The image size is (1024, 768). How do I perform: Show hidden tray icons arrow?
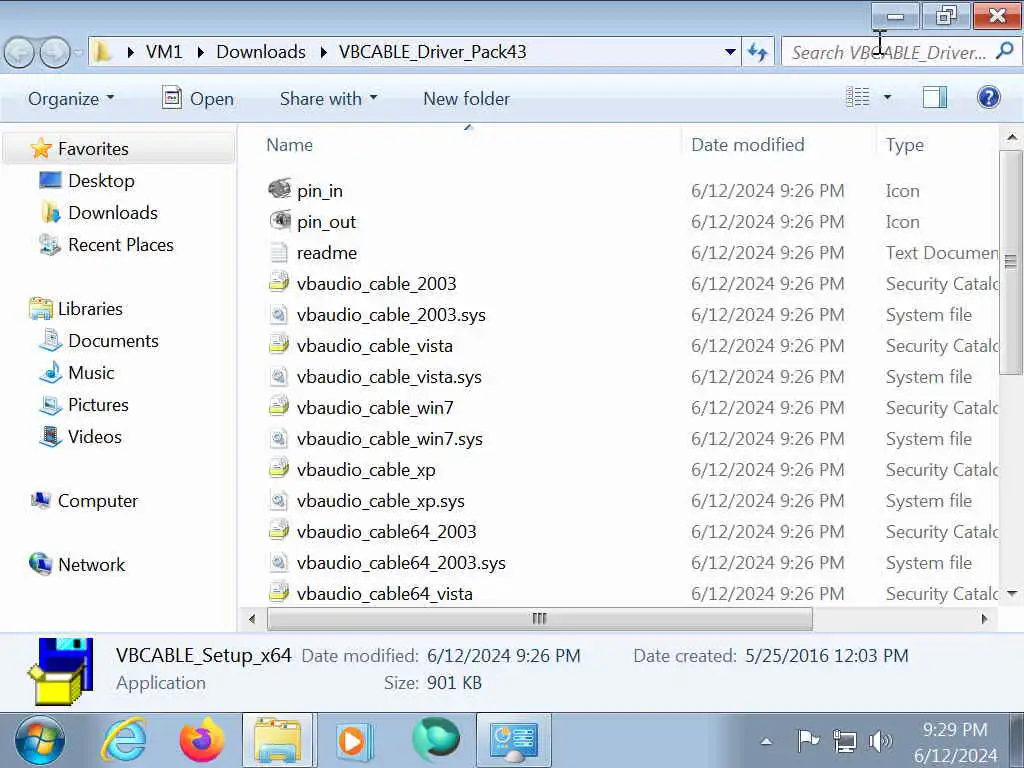[x=766, y=741]
